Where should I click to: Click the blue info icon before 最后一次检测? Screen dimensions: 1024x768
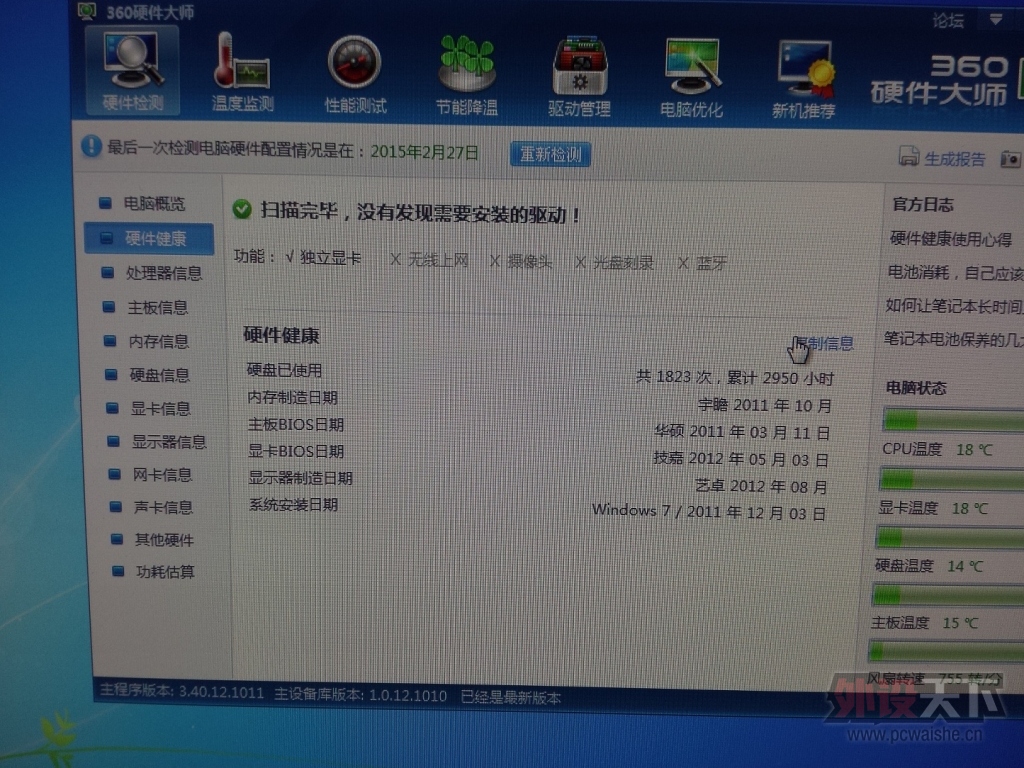click(91, 146)
